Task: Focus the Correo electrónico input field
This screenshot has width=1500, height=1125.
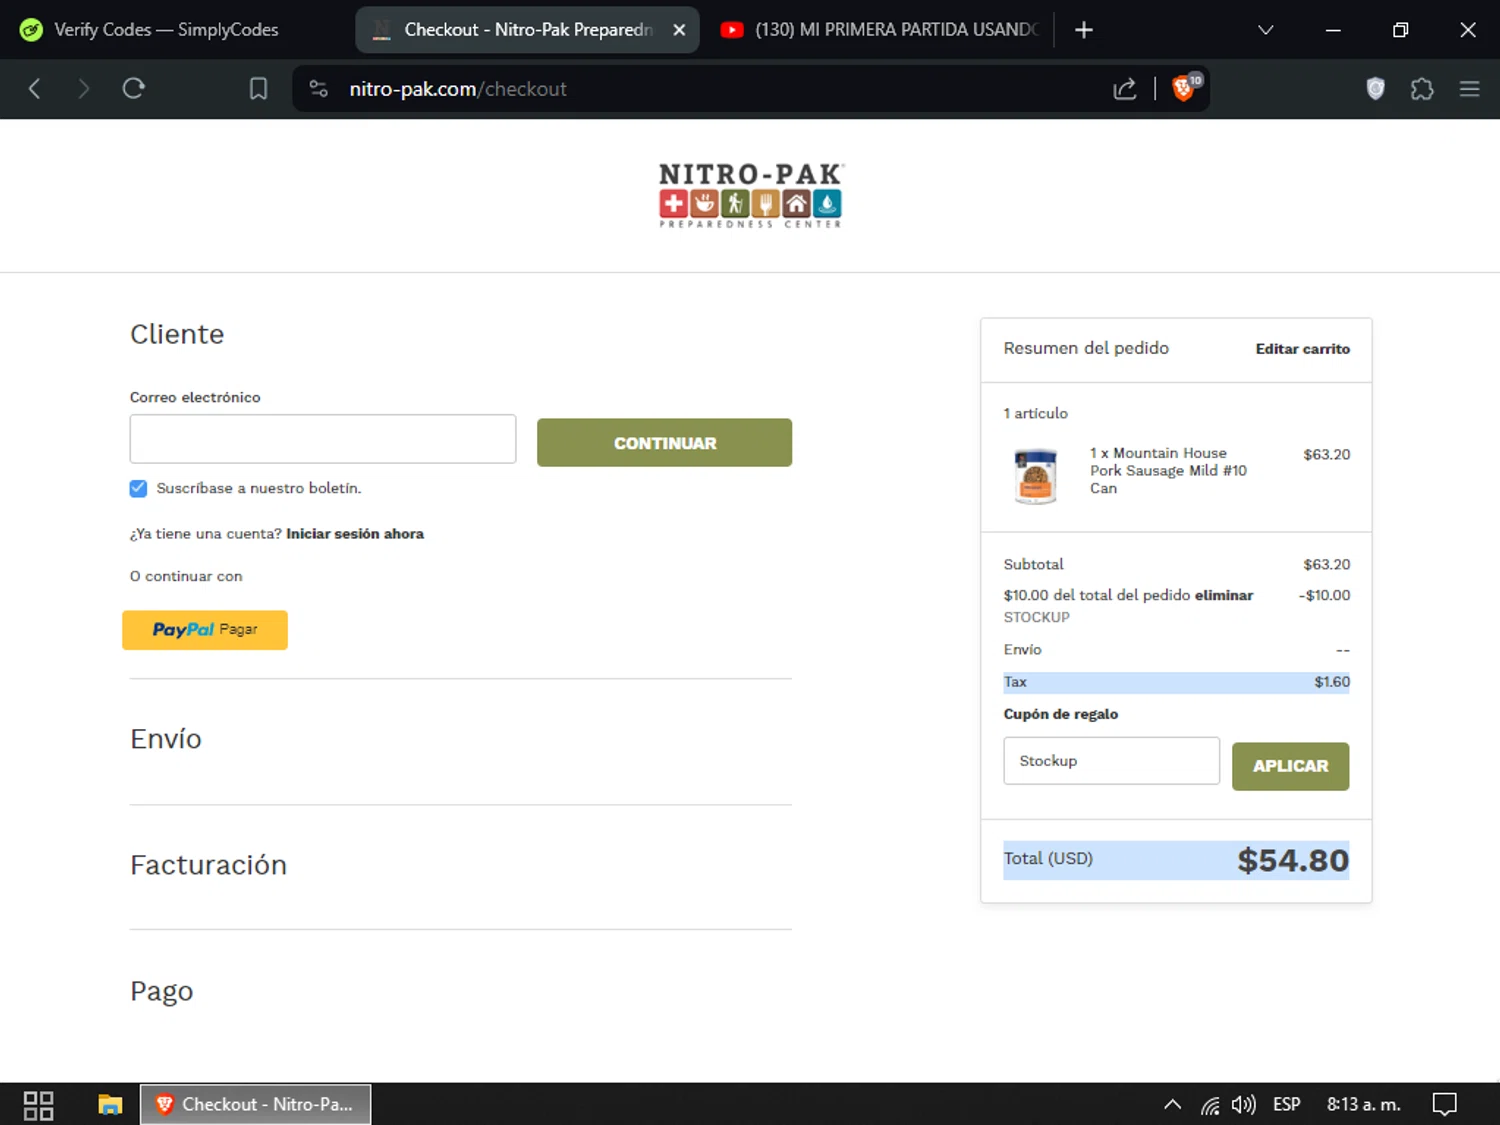Action: pos(323,439)
